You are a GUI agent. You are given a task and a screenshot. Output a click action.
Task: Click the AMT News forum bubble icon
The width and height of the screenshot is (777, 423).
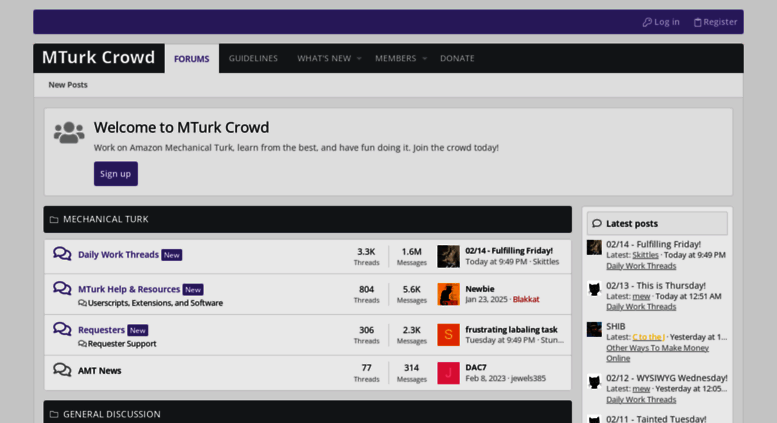pyautogui.click(x=62, y=370)
